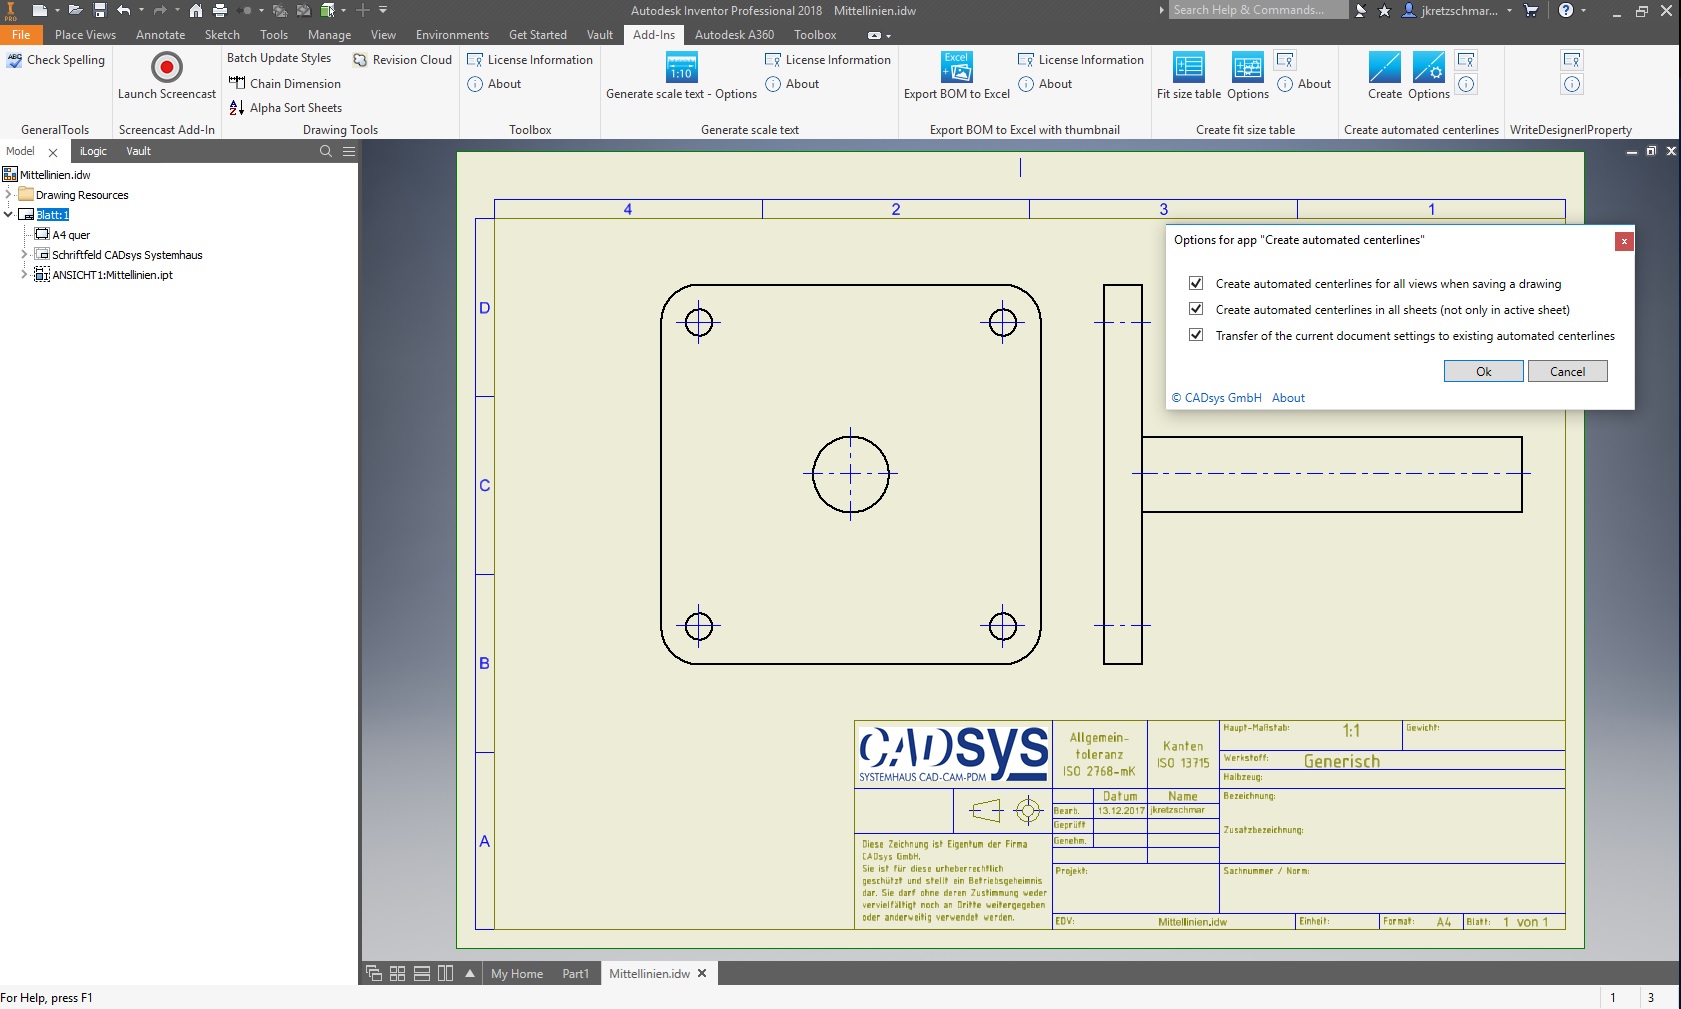
Task: Expand Schriftfeld CADsys Systemhaus node
Action: pyautogui.click(x=25, y=255)
